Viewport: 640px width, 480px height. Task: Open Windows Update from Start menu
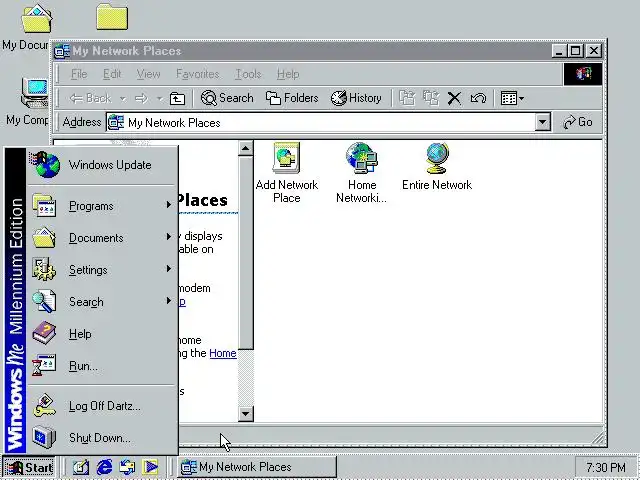102,164
